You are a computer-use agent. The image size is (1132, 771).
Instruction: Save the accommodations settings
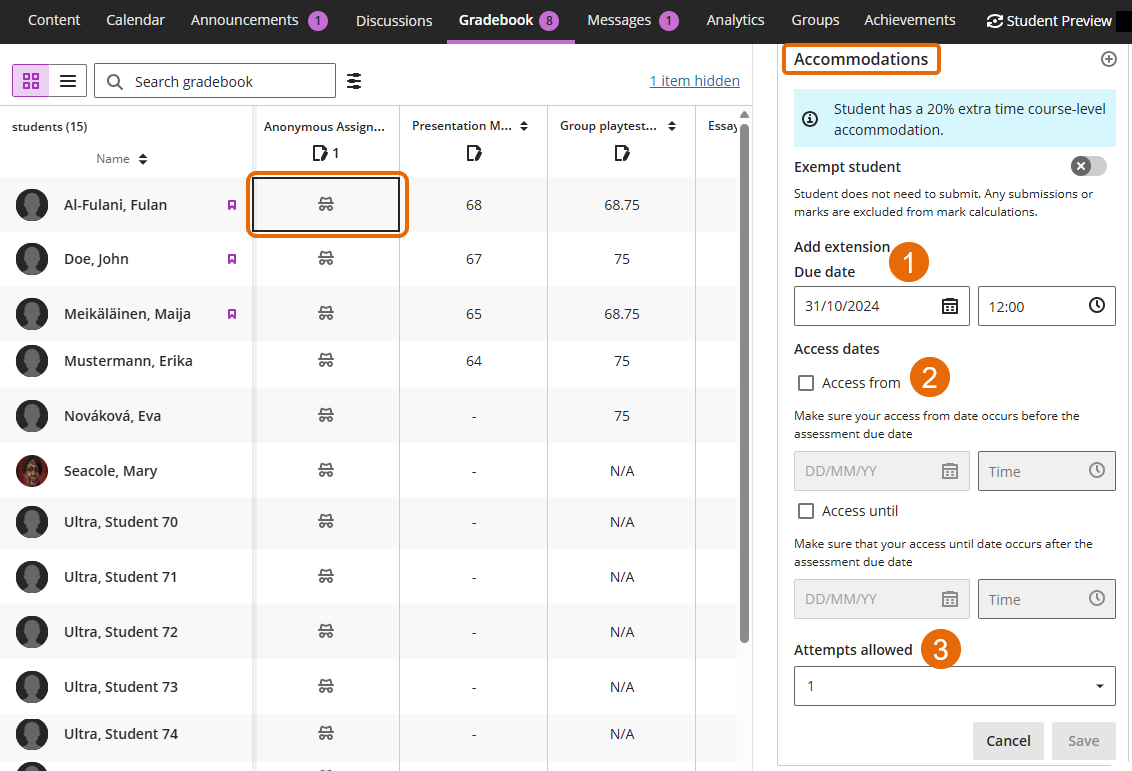(x=1083, y=741)
